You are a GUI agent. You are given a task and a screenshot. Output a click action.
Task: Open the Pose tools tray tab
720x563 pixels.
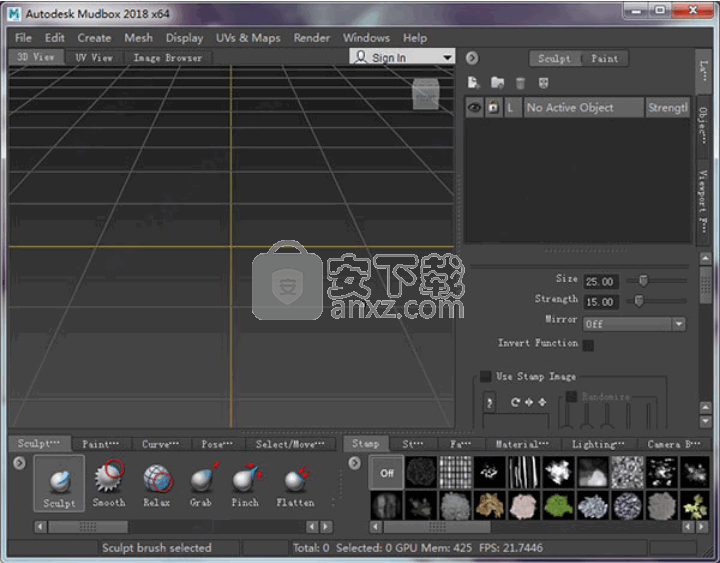(x=217, y=444)
